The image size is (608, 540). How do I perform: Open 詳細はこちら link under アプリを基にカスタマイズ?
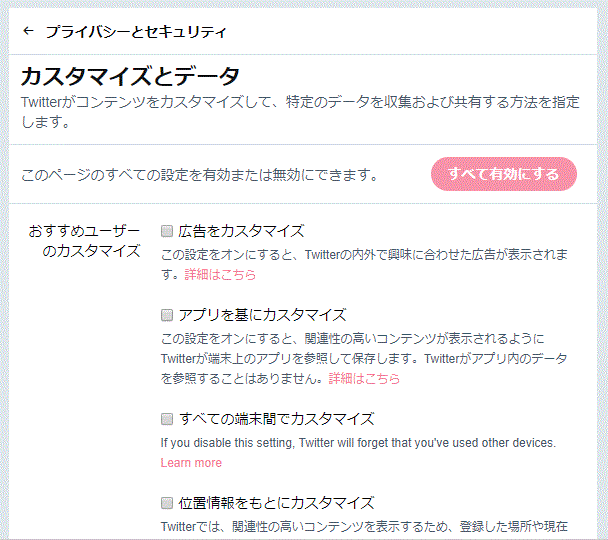click(x=364, y=378)
